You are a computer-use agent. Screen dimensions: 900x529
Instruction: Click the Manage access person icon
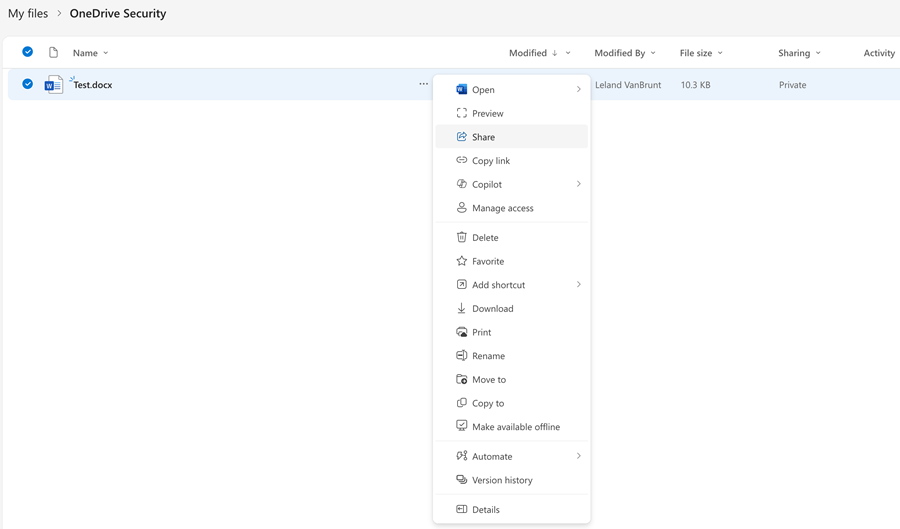(461, 208)
